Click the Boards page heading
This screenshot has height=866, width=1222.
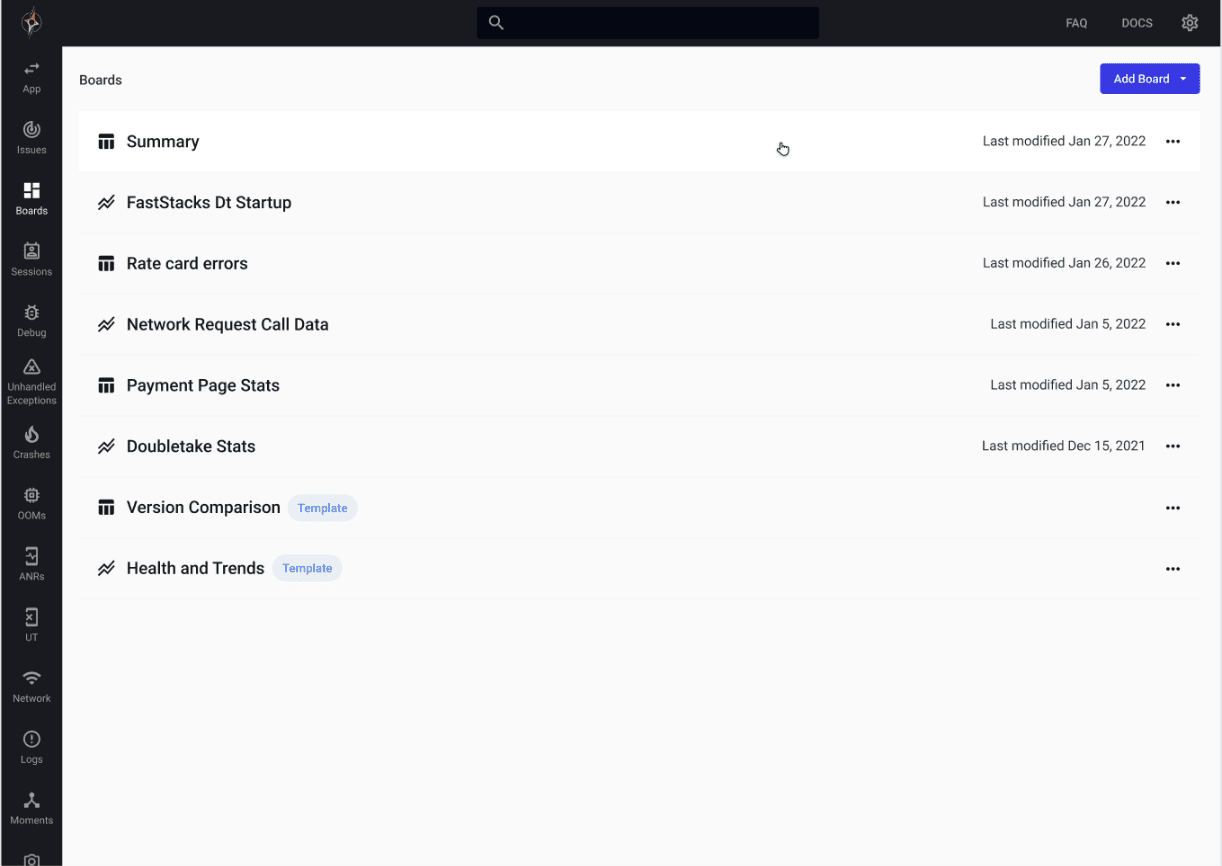(x=101, y=80)
